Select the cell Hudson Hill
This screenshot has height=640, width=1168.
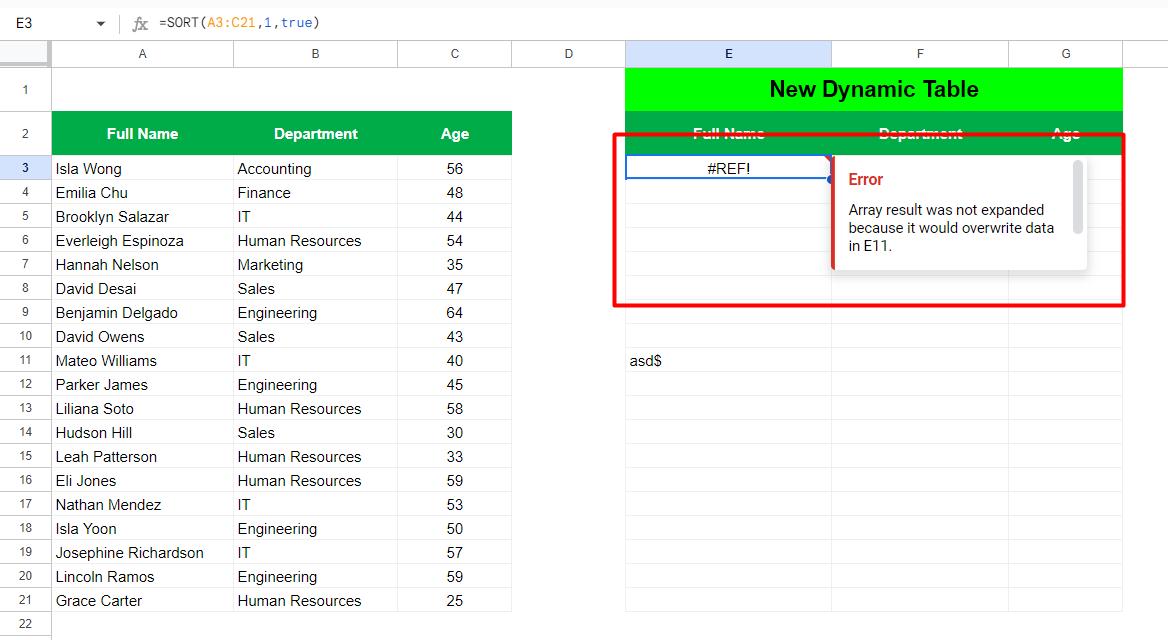pyautogui.click(x=142, y=433)
